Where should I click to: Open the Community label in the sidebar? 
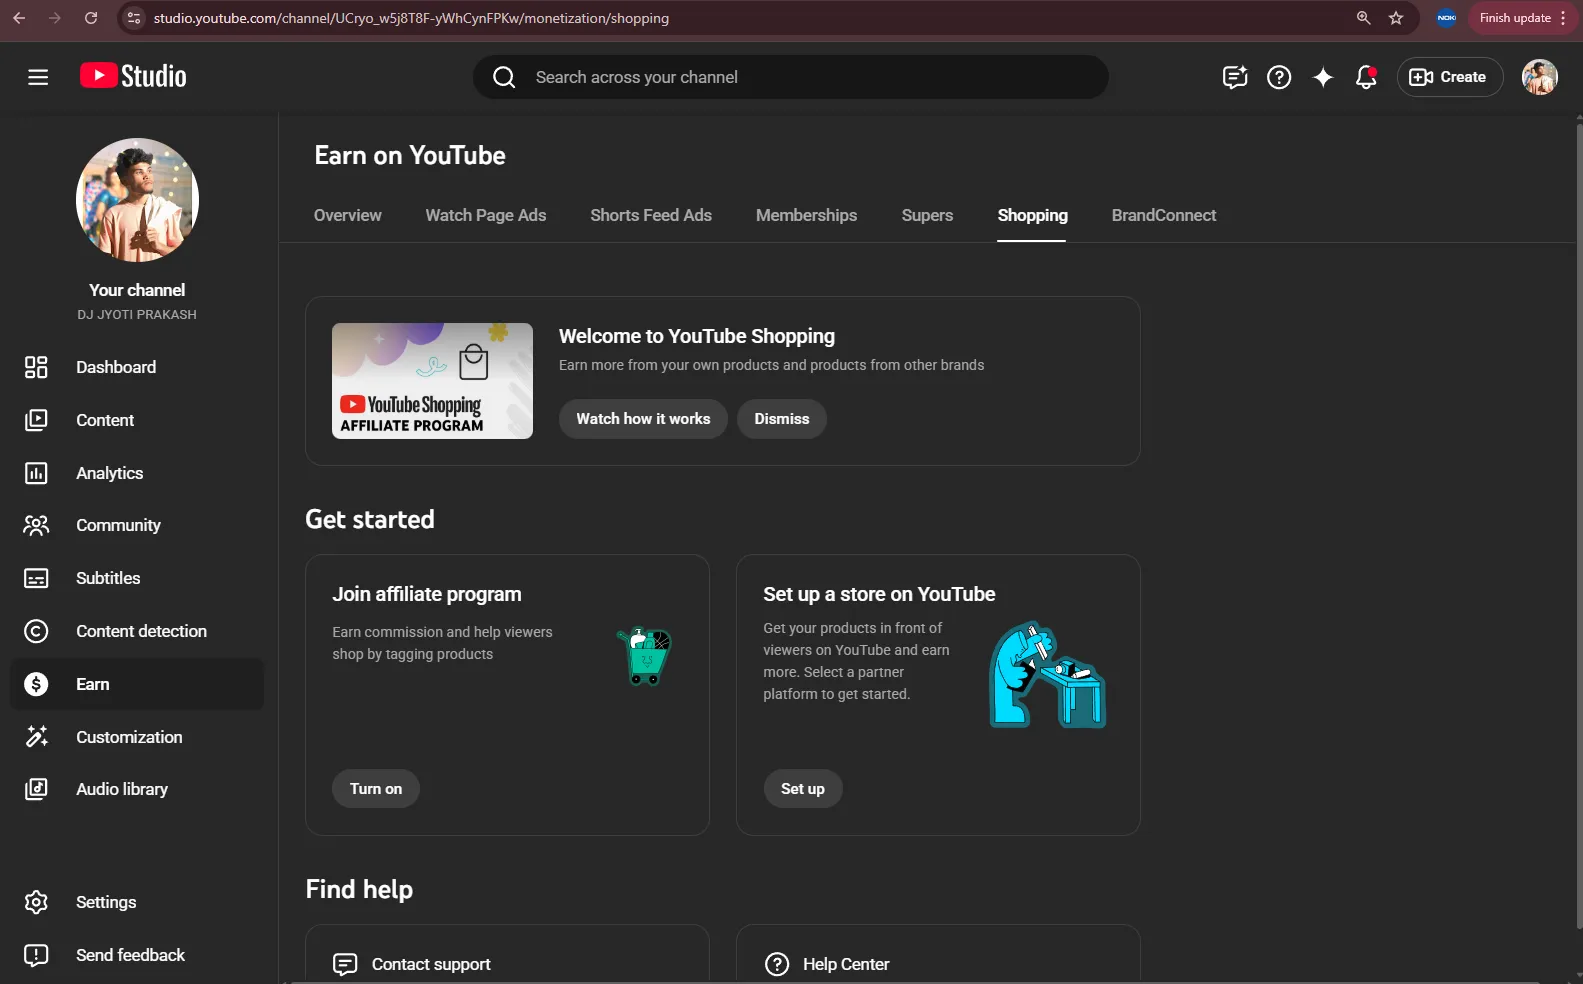pos(118,525)
